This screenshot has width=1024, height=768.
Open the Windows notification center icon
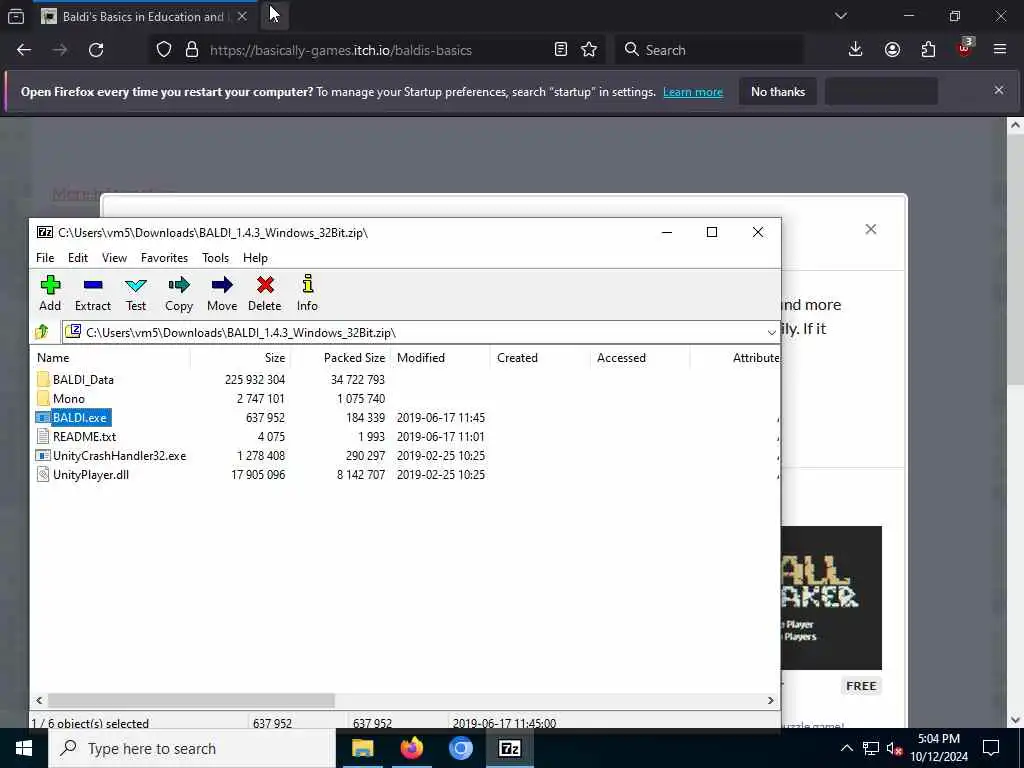pyautogui.click(x=991, y=748)
